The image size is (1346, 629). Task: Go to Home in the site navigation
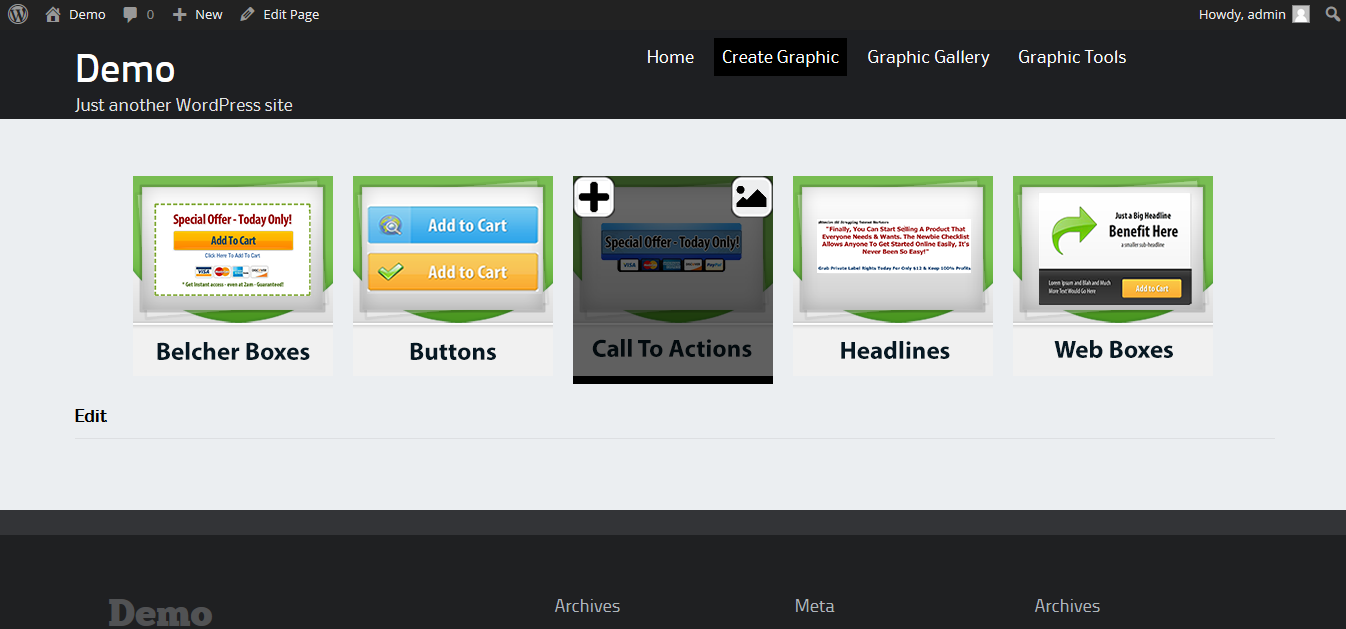tap(670, 57)
